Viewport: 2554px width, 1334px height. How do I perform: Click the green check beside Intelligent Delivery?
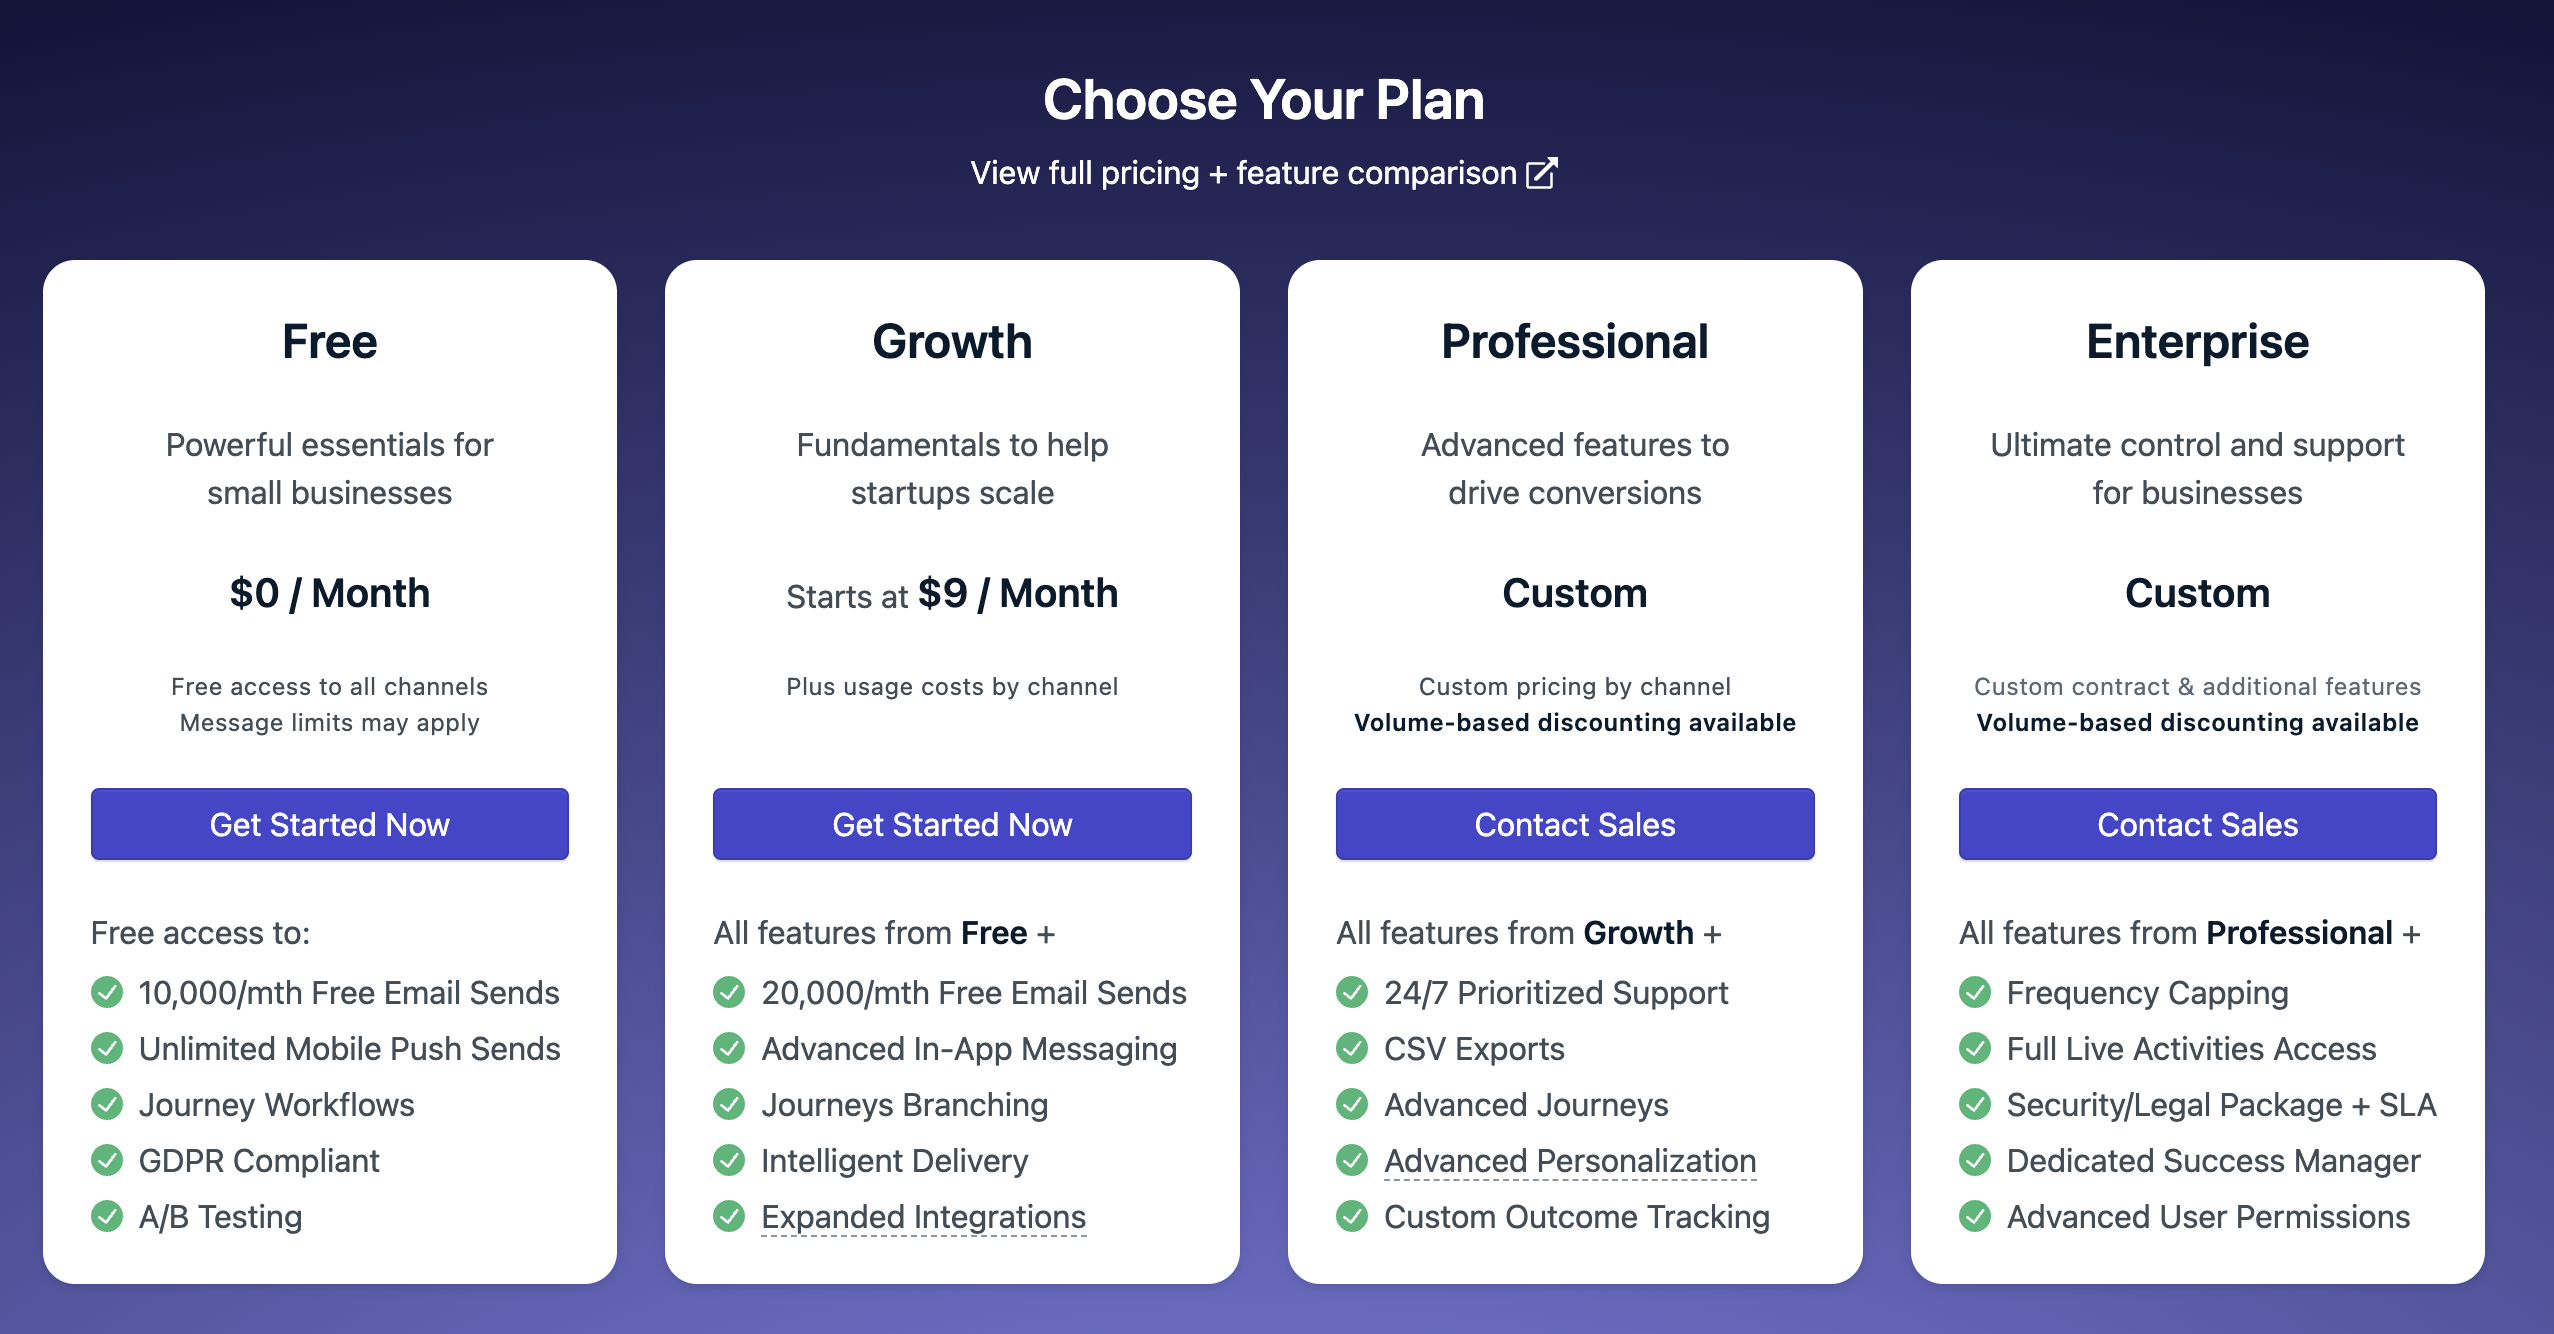pyautogui.click(x=729, y=1160)
